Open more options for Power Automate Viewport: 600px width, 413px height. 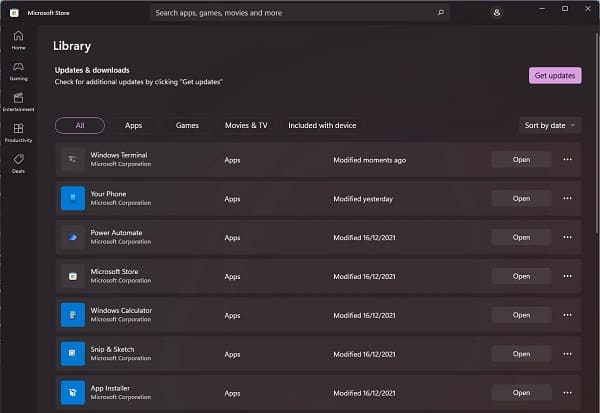point(567,237)
